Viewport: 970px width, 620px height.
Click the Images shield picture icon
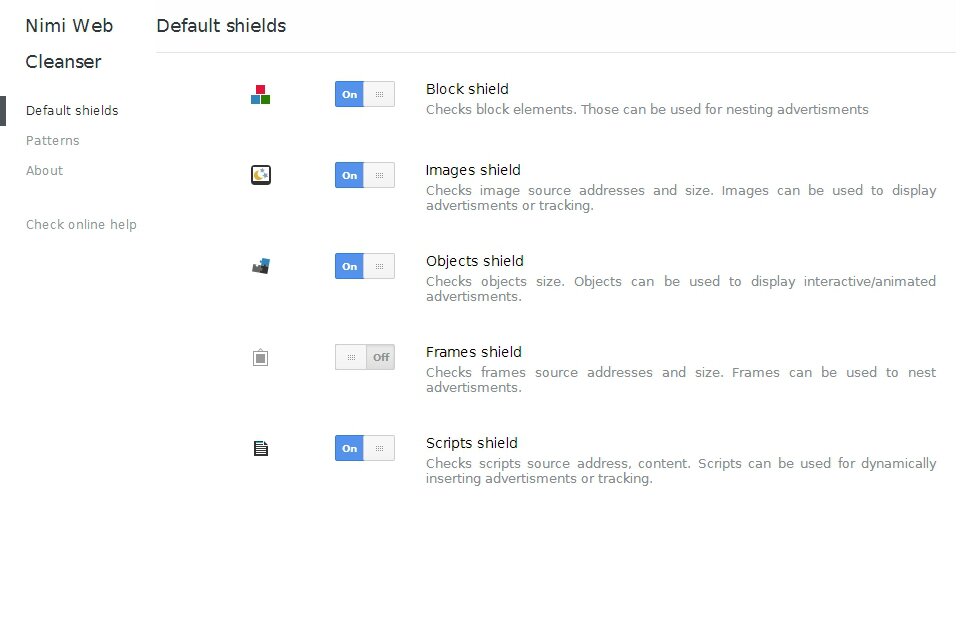coord(260,175)
